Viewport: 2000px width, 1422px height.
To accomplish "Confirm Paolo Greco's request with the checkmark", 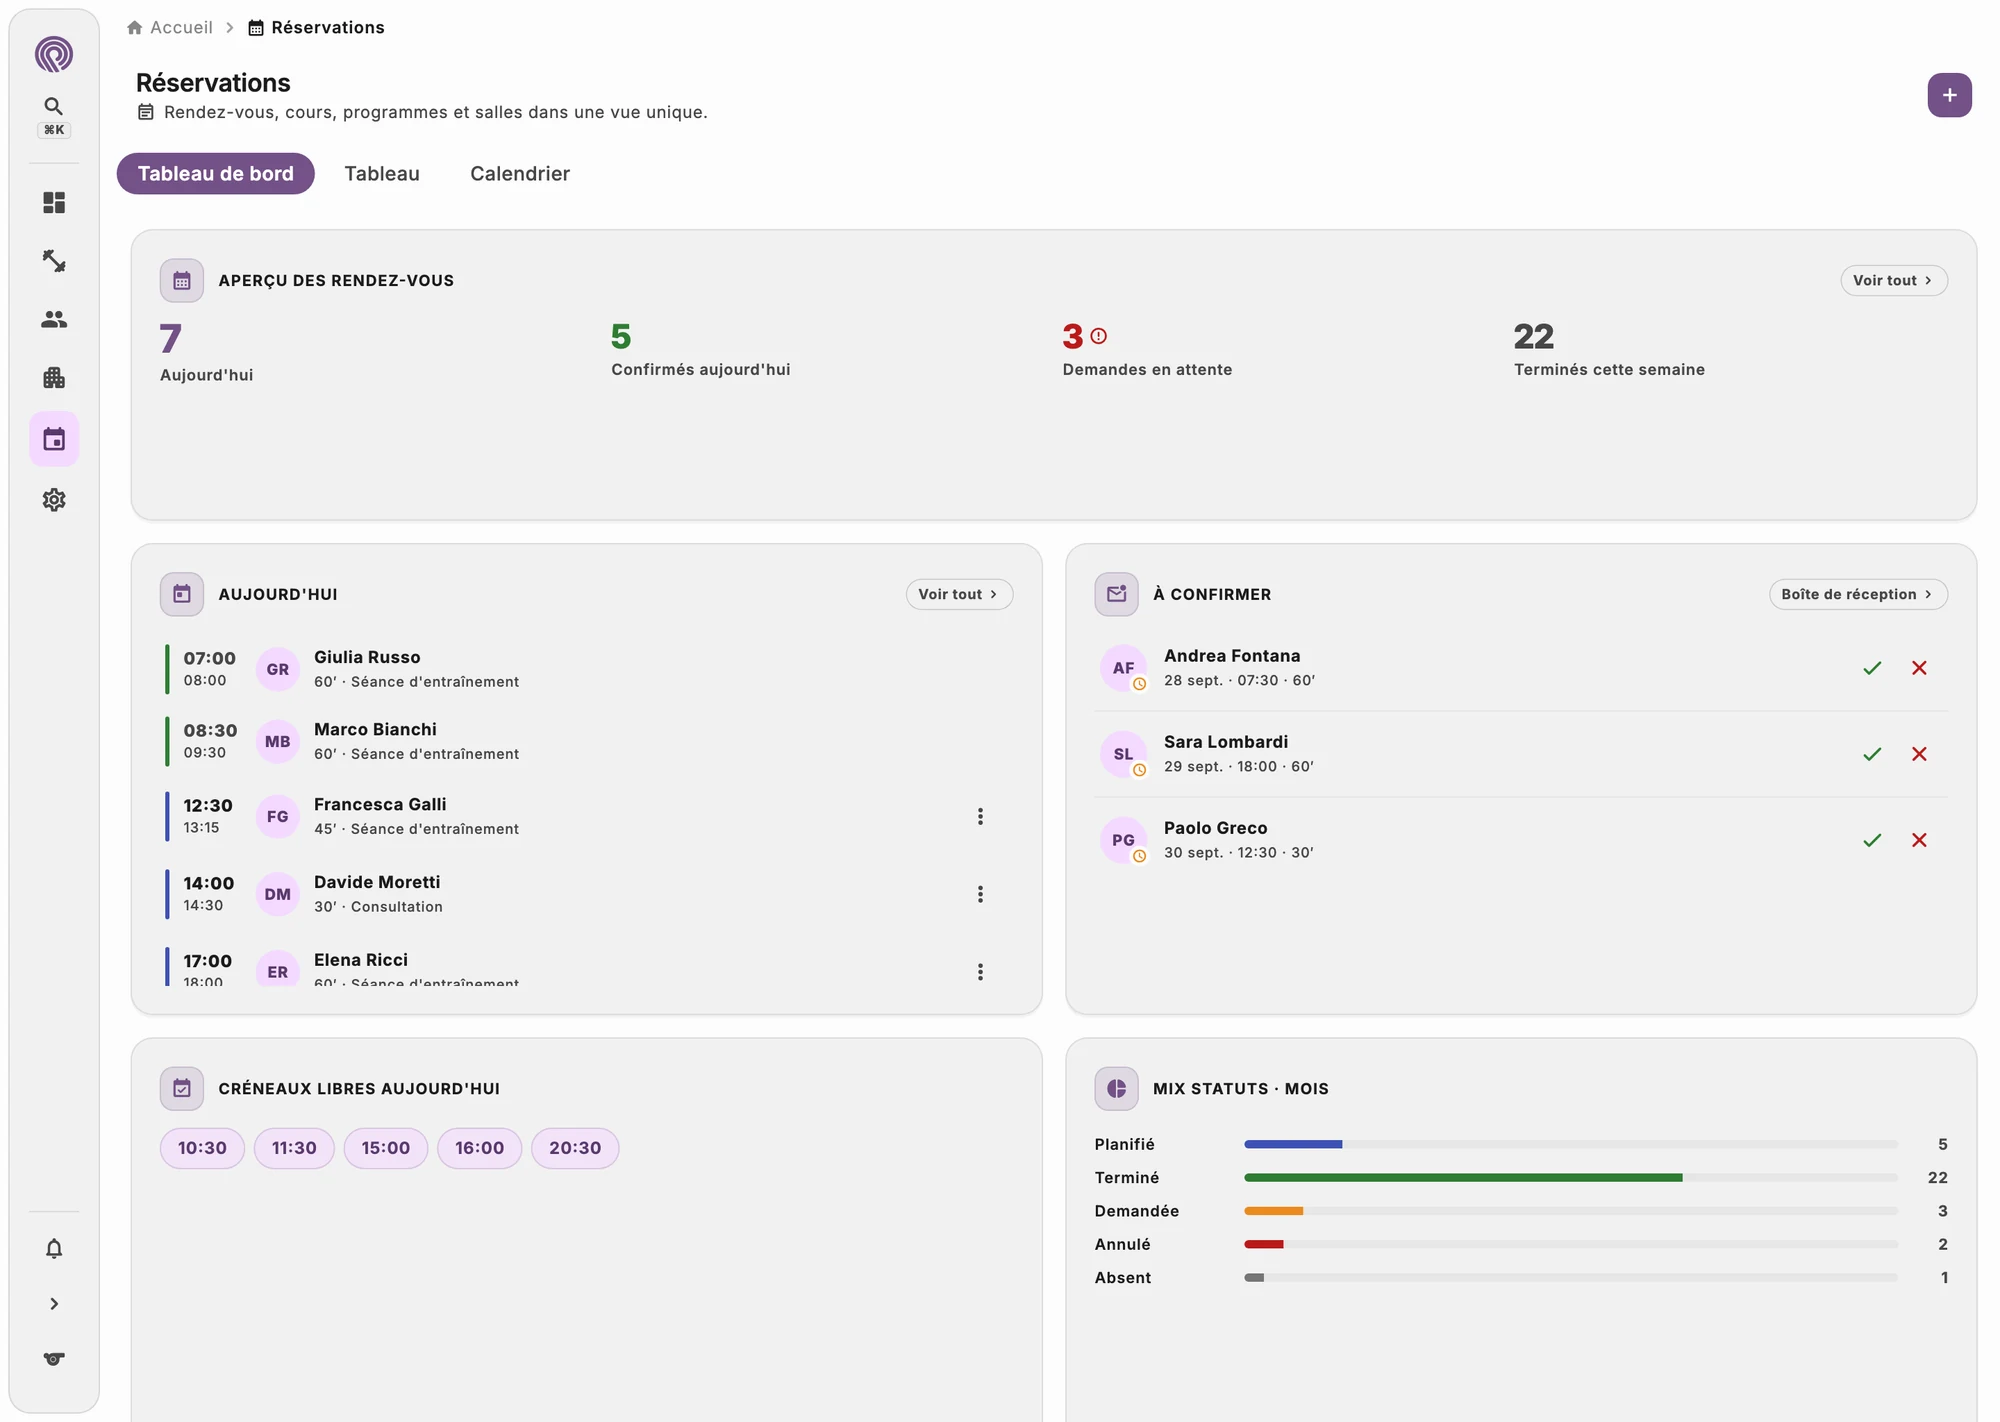I will [x=1872, y=840].
